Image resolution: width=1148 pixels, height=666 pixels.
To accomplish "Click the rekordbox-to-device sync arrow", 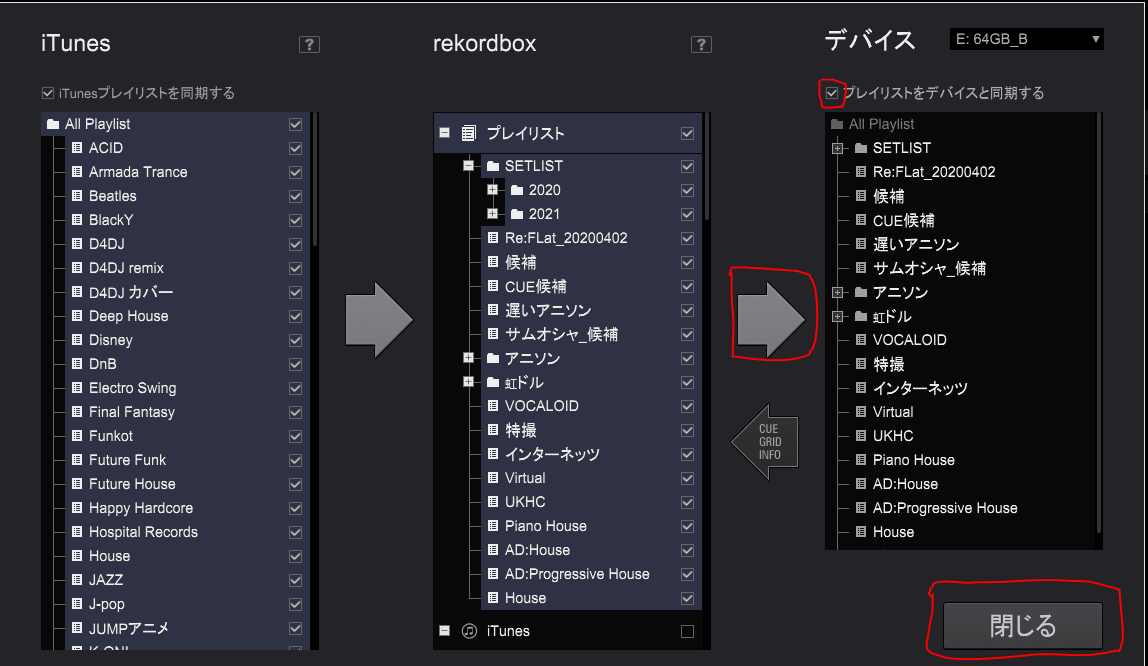I will (x=771, y=320).
